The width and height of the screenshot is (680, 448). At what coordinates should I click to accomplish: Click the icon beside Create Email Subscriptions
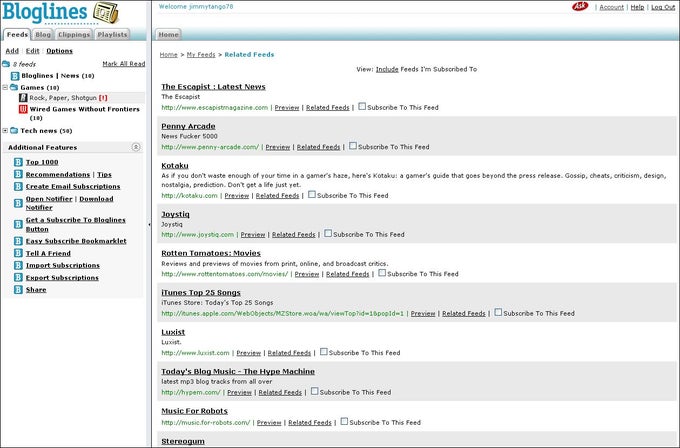pos(18,186)
